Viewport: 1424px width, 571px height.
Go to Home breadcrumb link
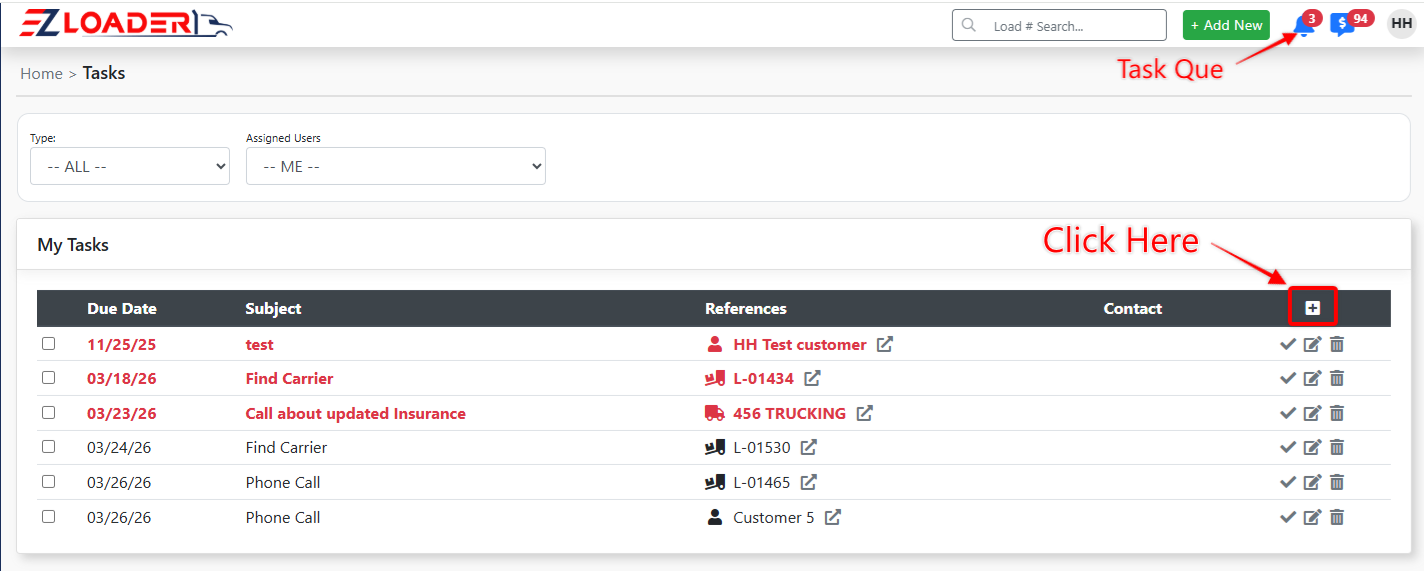[41, 74]
